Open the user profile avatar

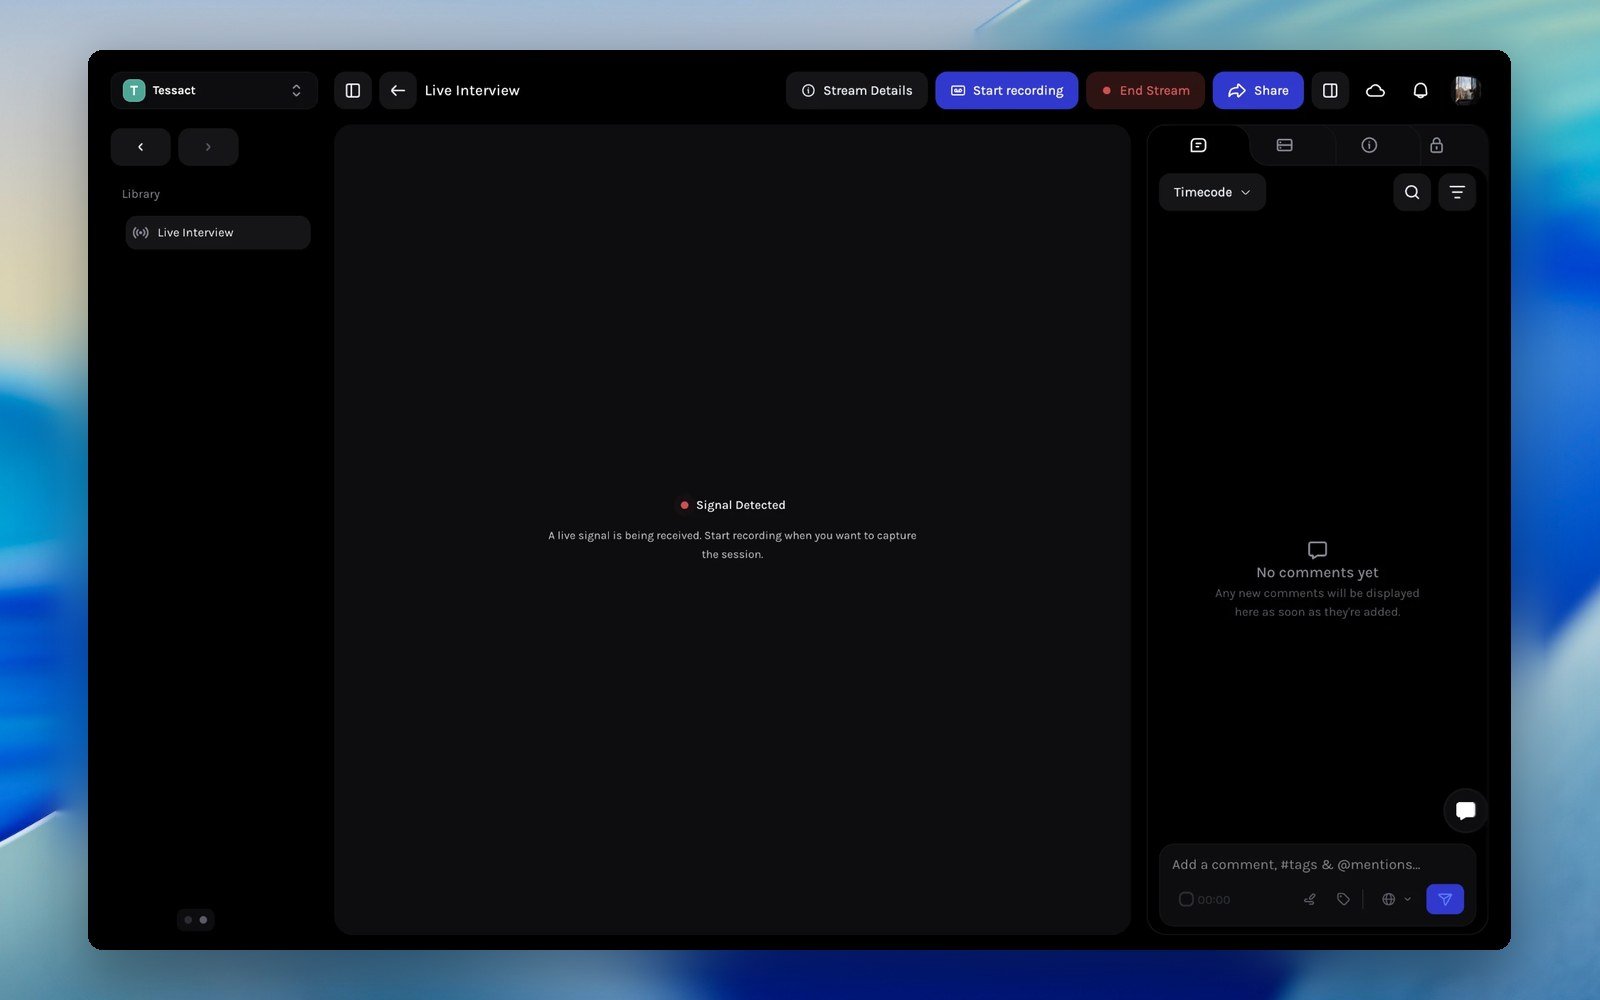(x=1466, y=90)
